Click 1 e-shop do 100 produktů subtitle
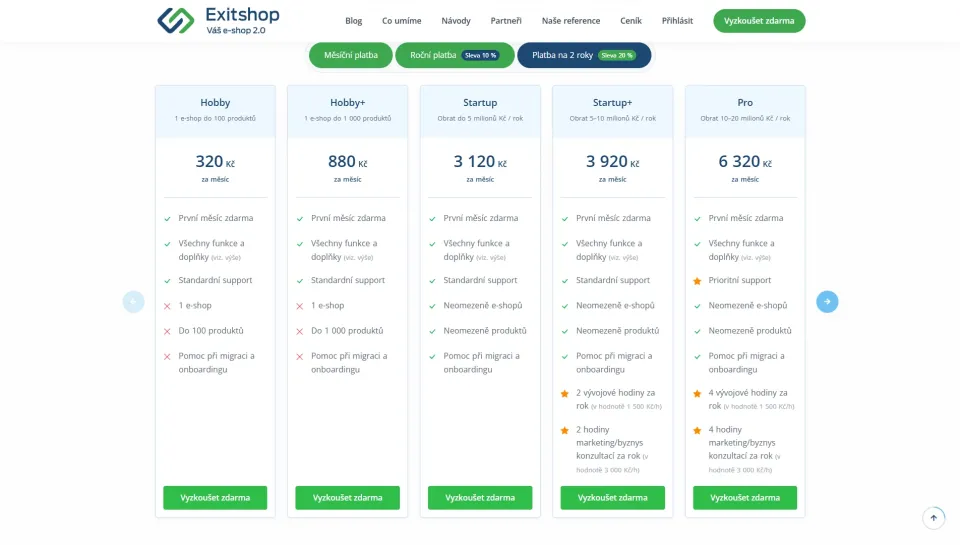 pos(215,118)
